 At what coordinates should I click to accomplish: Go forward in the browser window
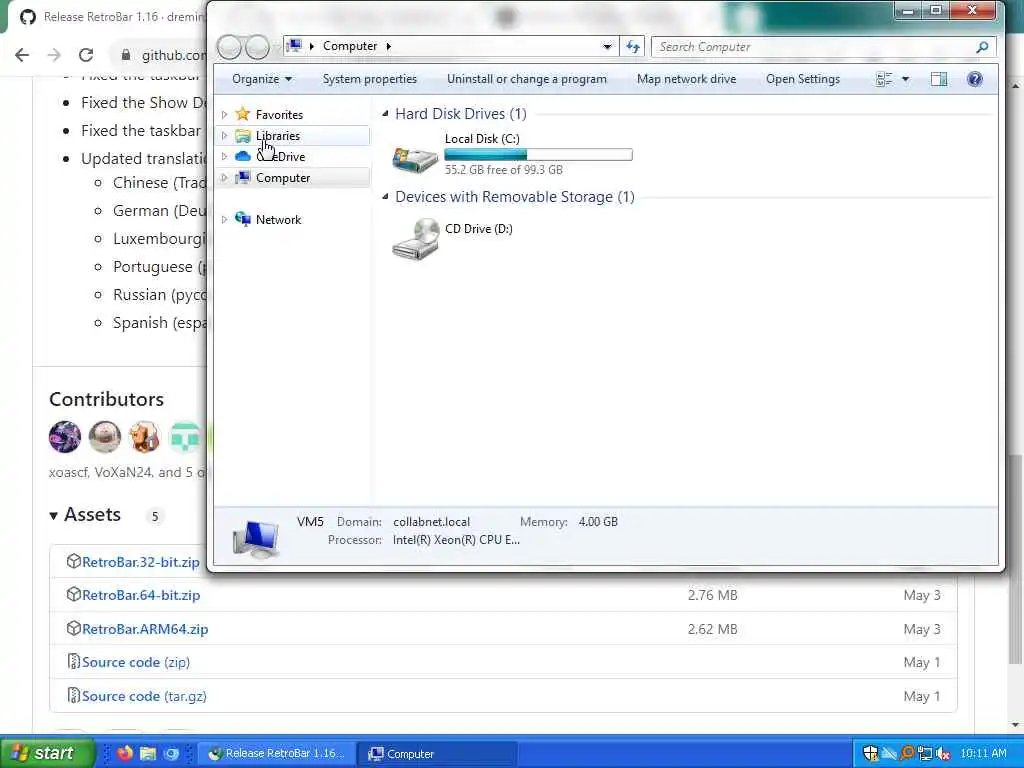pos(54,55)
